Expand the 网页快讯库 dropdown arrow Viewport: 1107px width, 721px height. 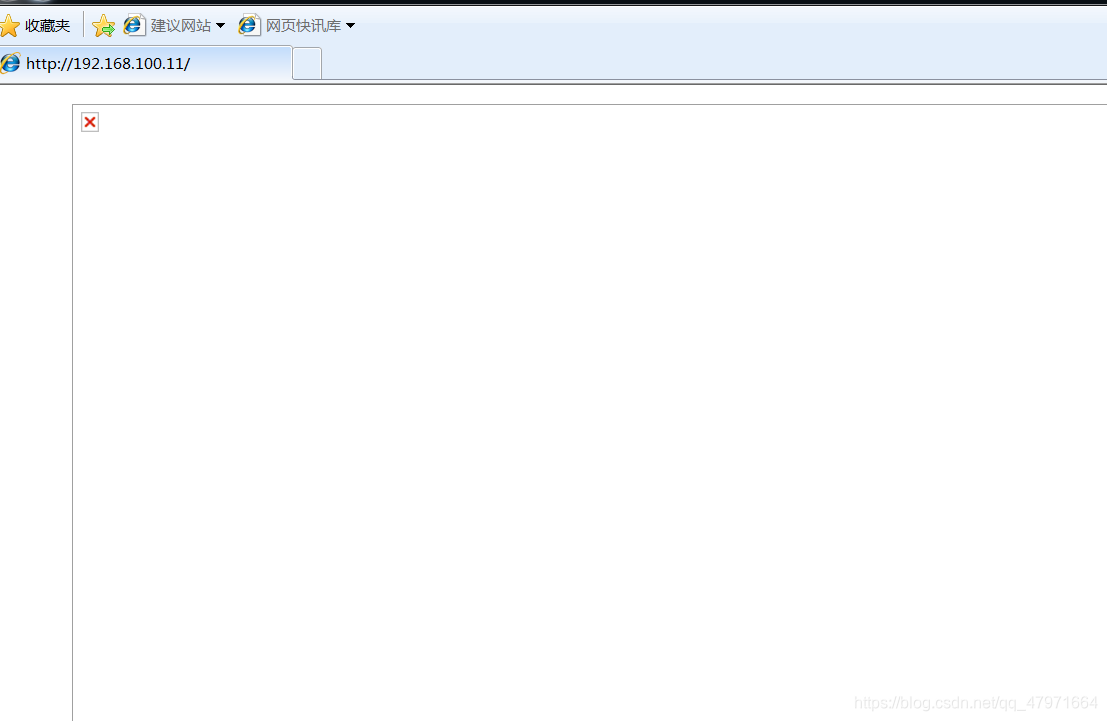pyautogui.click(x=350, y=26)
